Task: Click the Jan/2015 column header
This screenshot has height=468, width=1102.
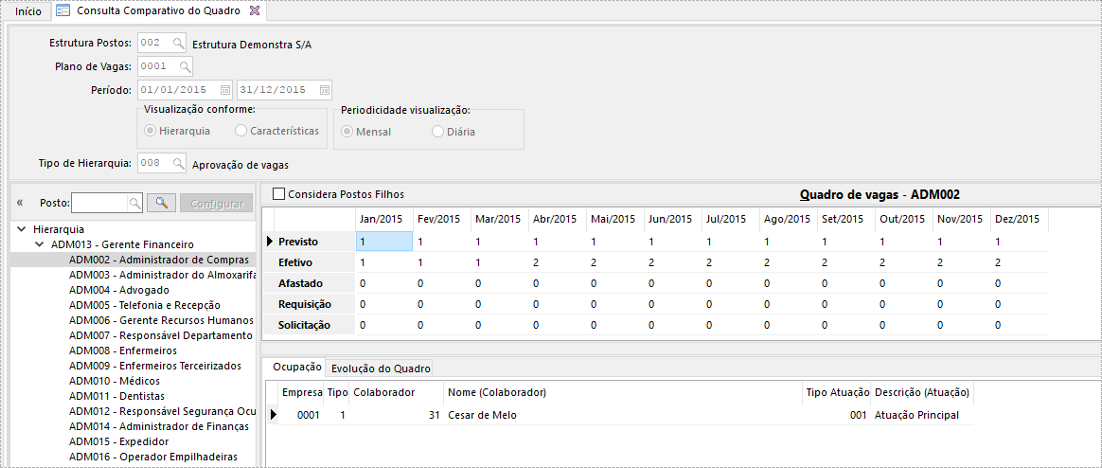Action: click(384, 219)
